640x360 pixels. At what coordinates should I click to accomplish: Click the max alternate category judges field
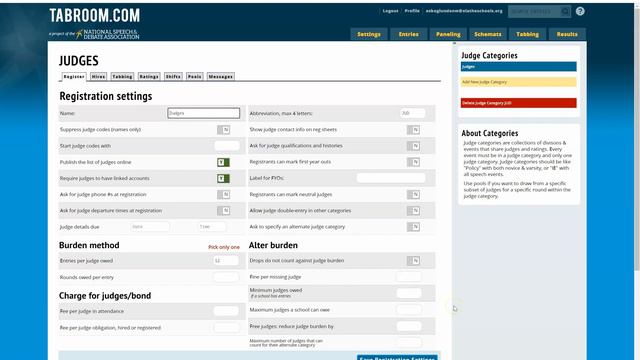pos(409,342)
